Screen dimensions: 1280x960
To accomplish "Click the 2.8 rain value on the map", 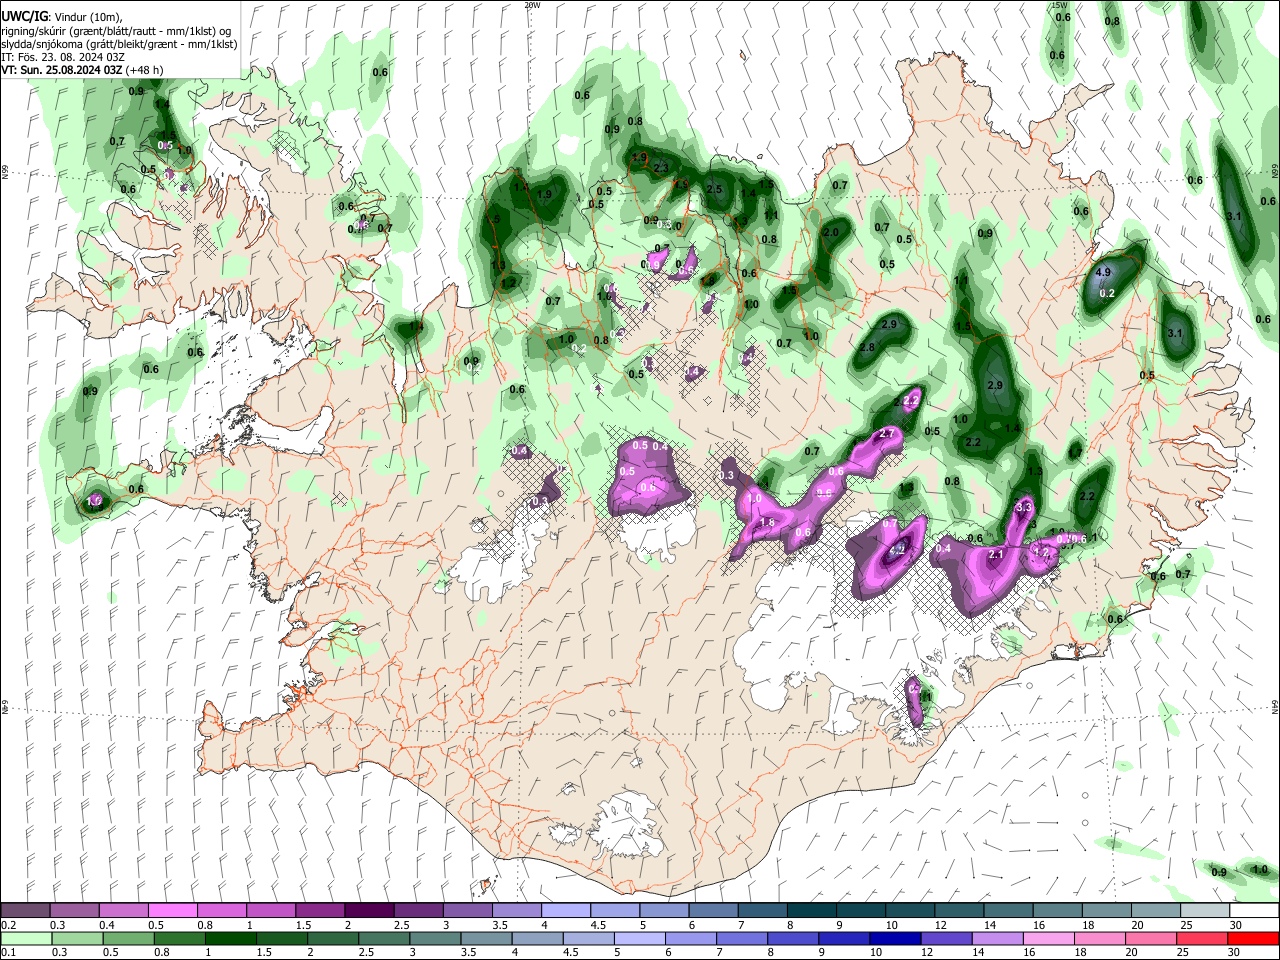I will (x=867, y=348).
